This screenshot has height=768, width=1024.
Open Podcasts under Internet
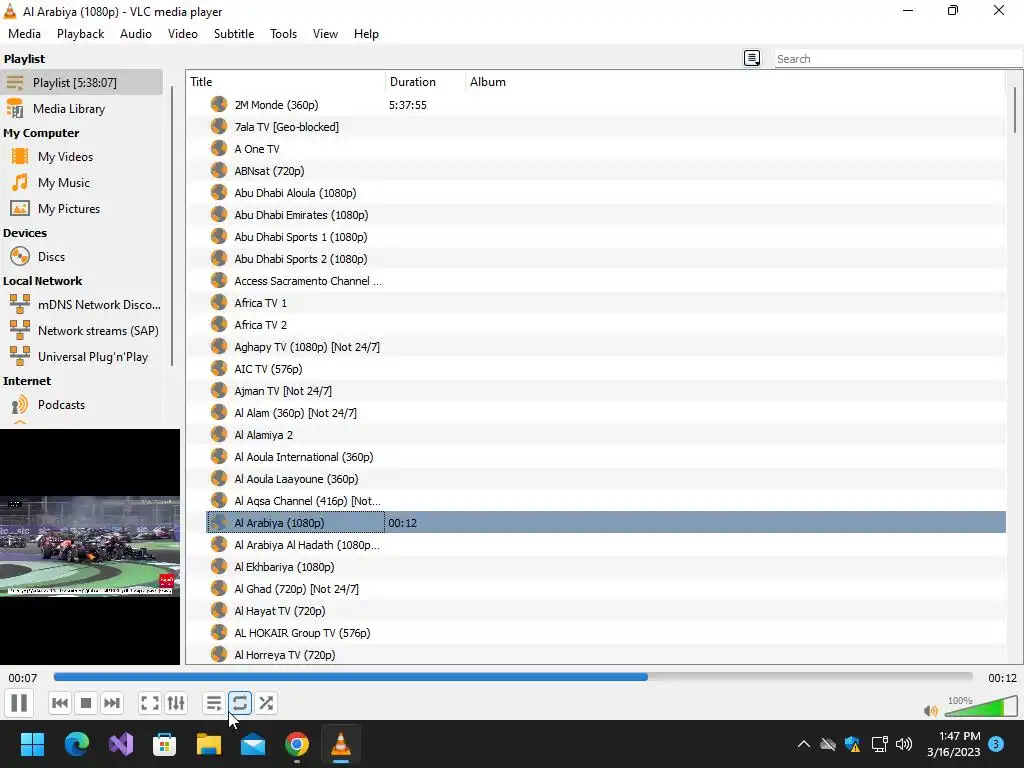point(81,405)
